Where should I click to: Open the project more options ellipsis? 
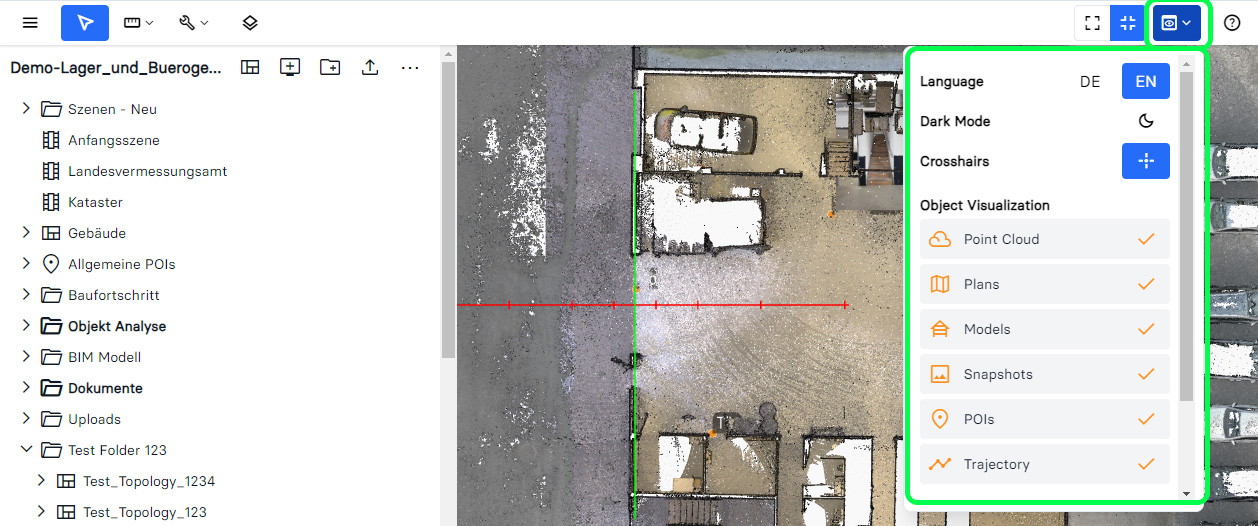[x=410, y=67]
